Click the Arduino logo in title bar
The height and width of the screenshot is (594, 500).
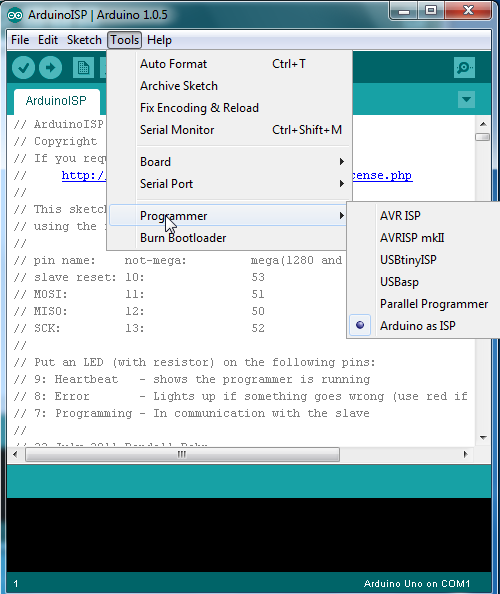(15, 15)
